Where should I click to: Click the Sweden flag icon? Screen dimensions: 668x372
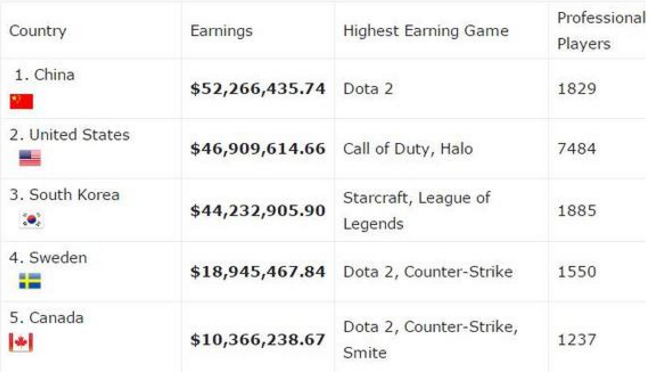click(x=30, y=281)
